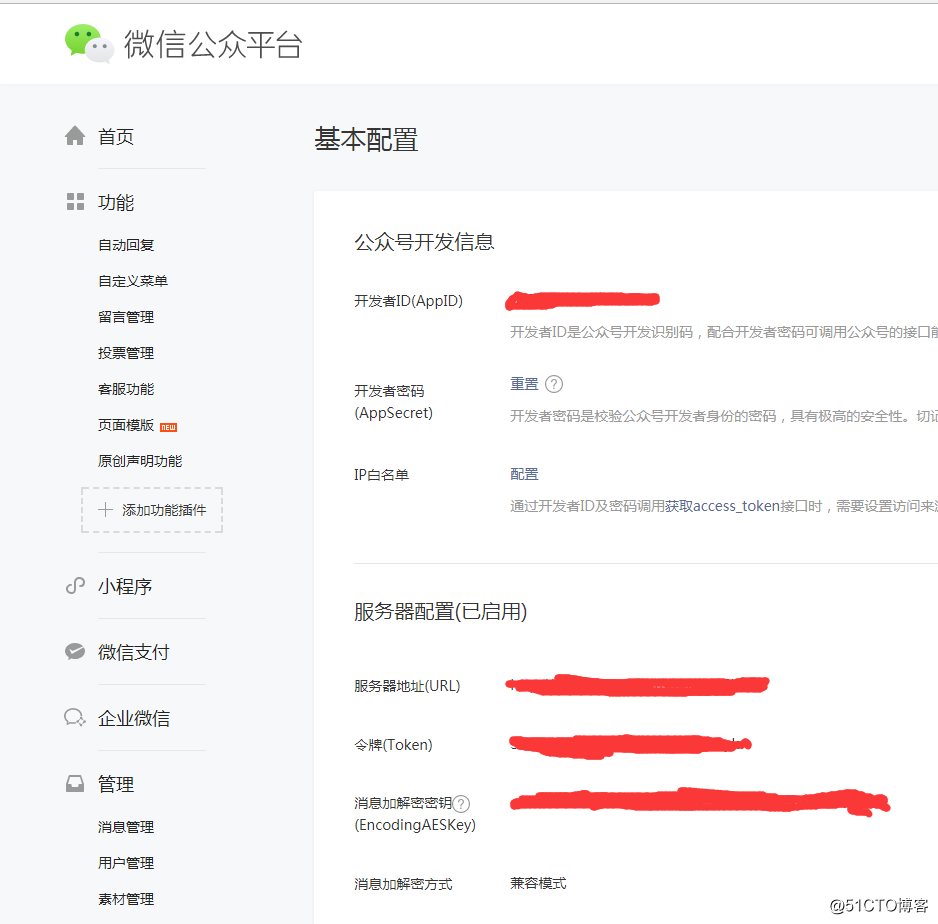
Task: Open 小程序 section
Action: tap(125, 586)
